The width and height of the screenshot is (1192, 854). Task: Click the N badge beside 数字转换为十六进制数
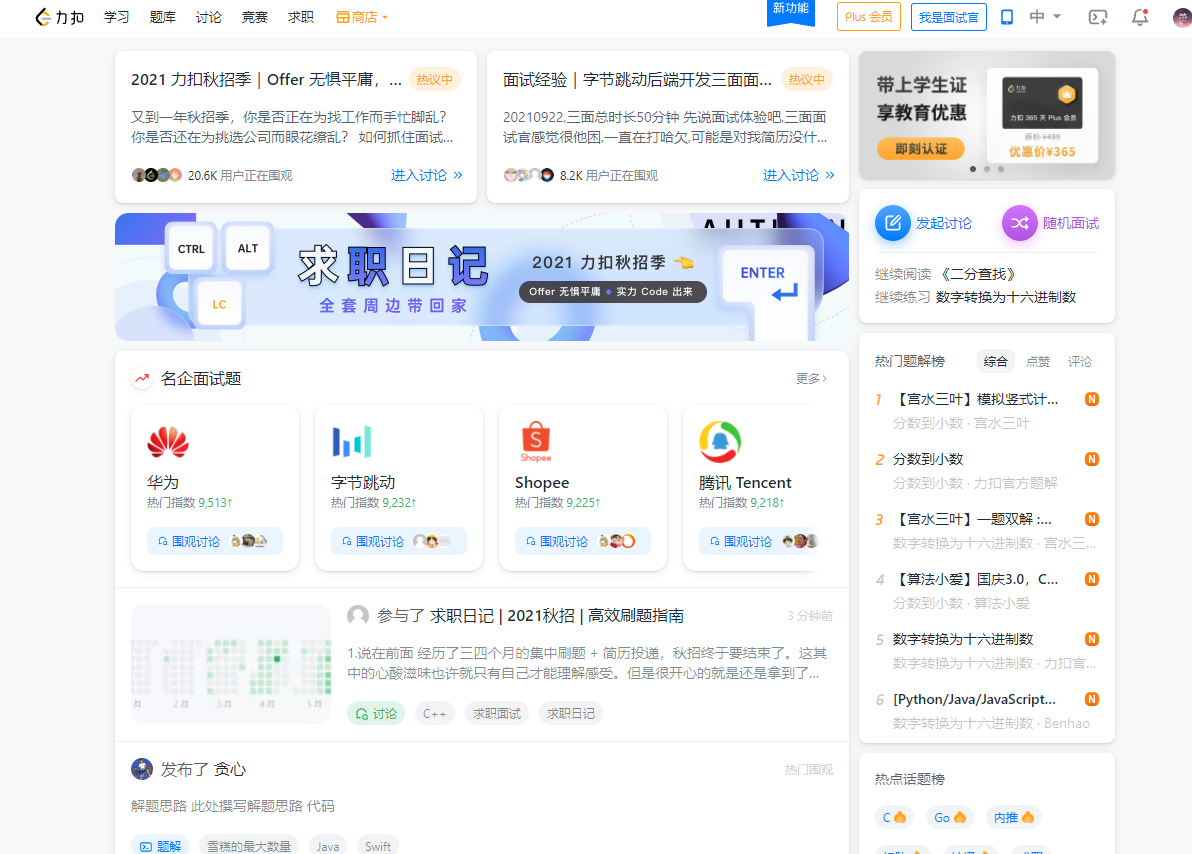[1092, 640]
